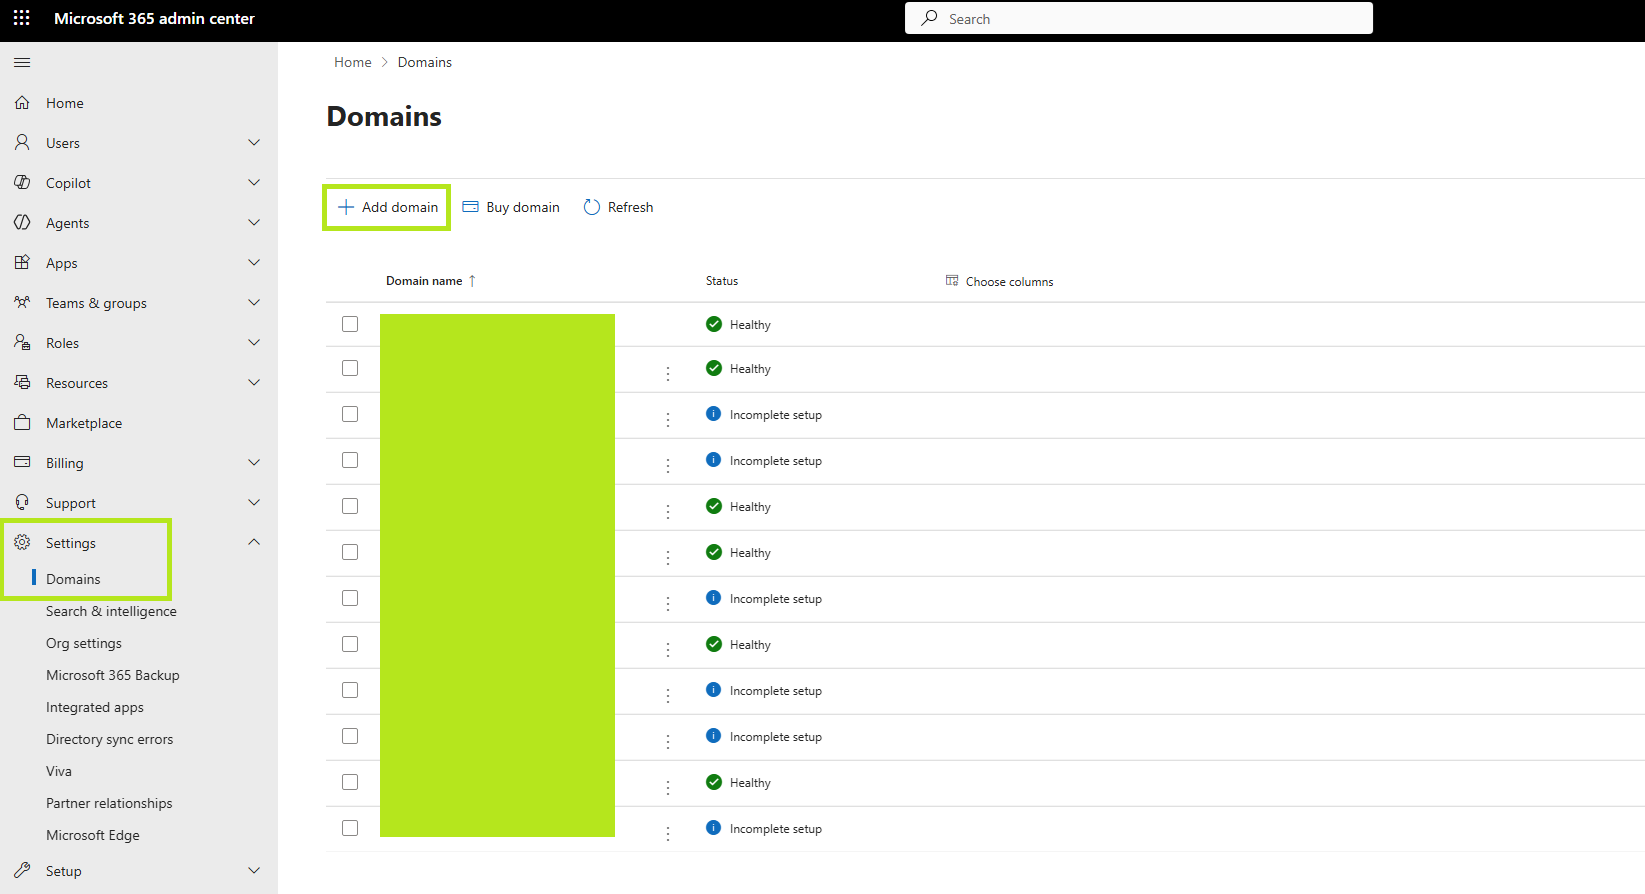Click the Marketplace bag icon
The height and width of the screenshot is (894, 1645).
pyautogui.click(x=22, y=423)
